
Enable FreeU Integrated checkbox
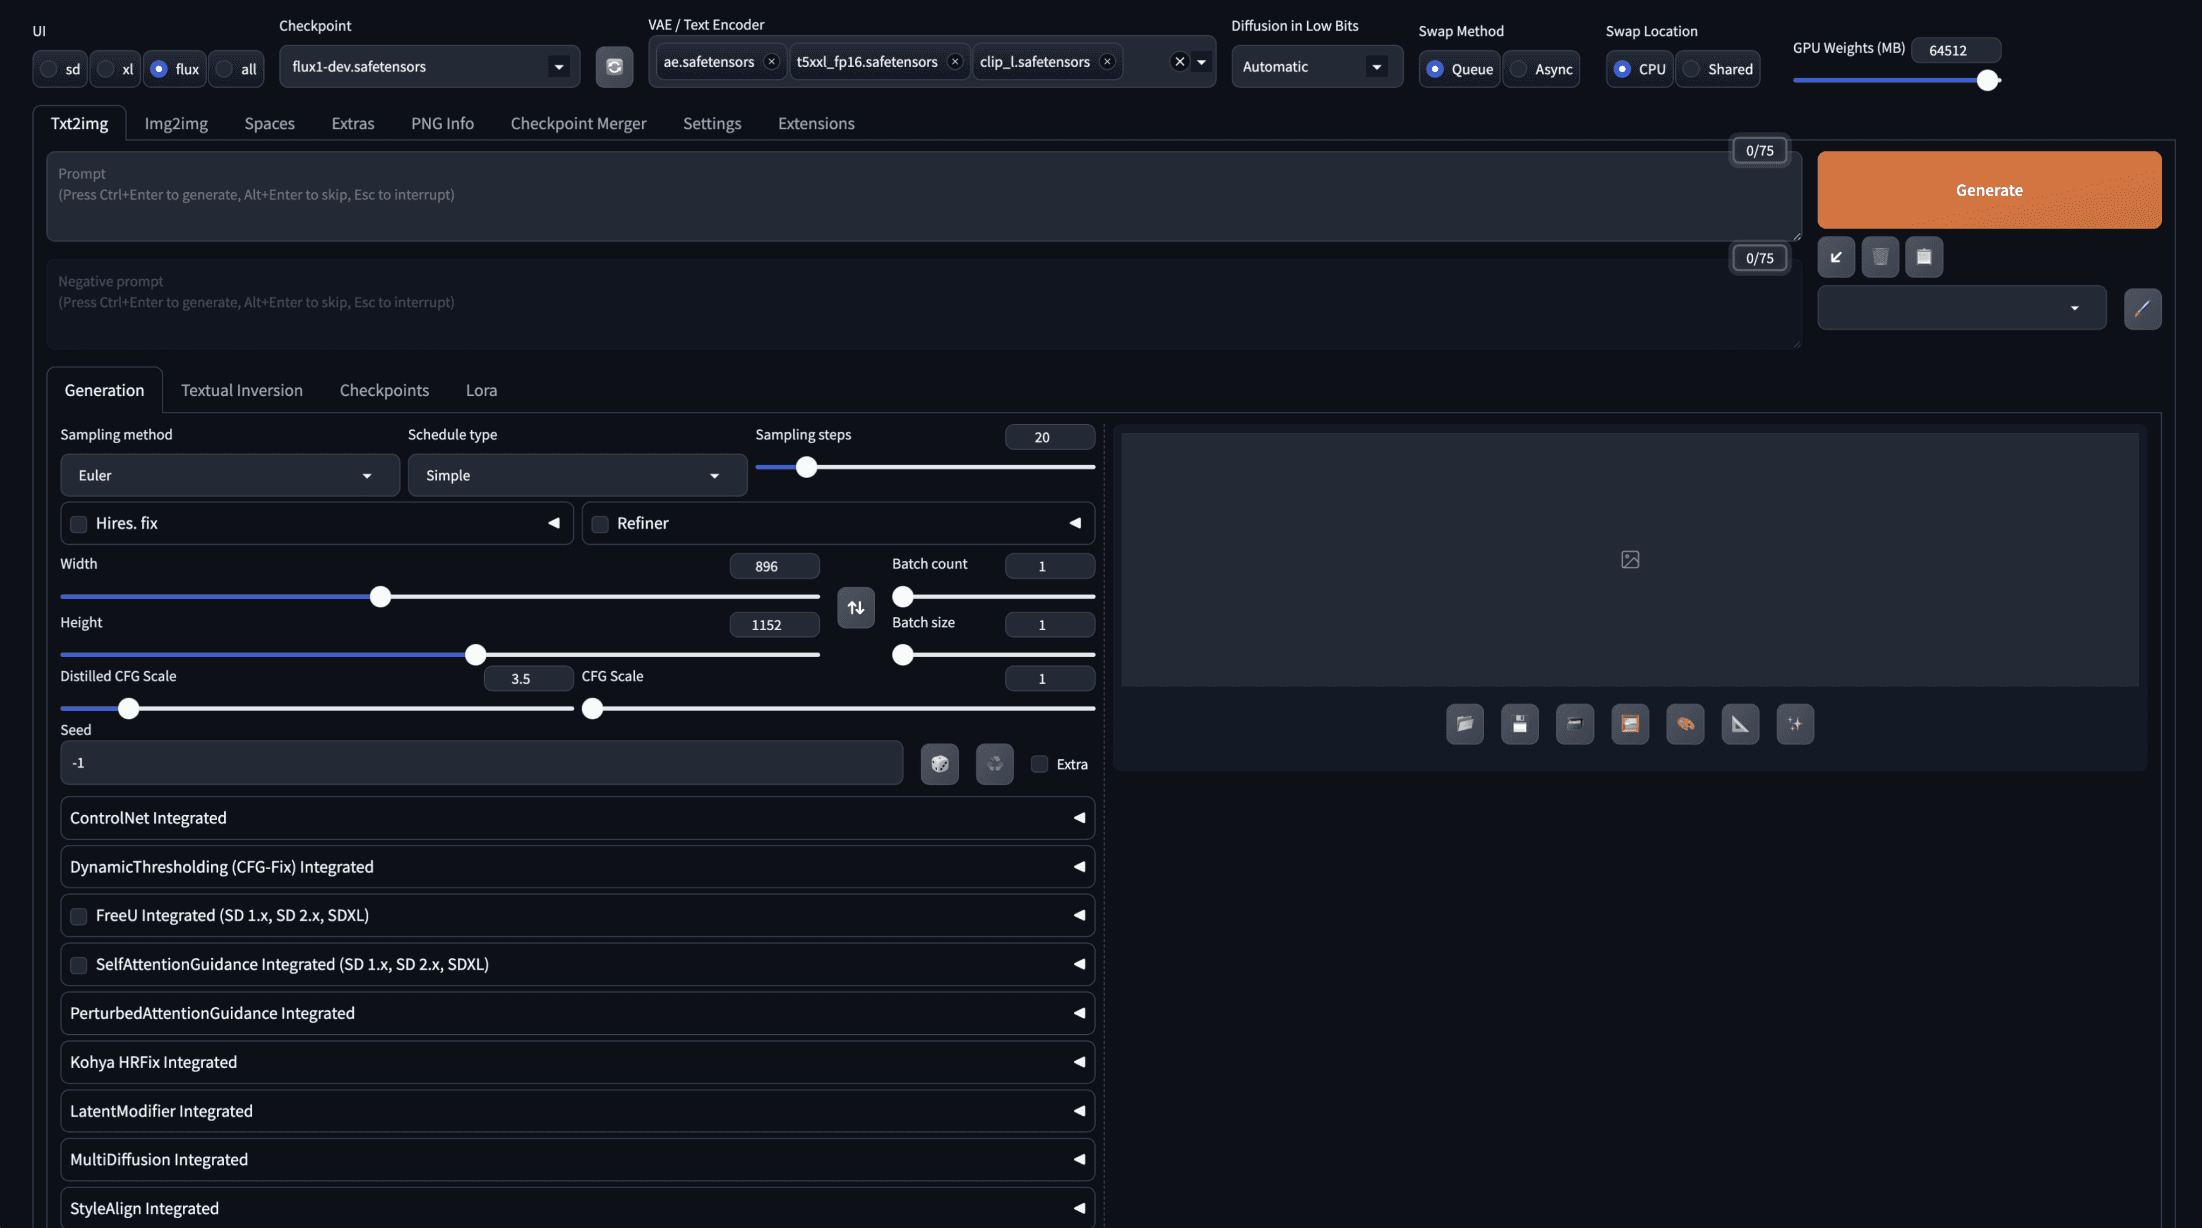coord(79,916)
